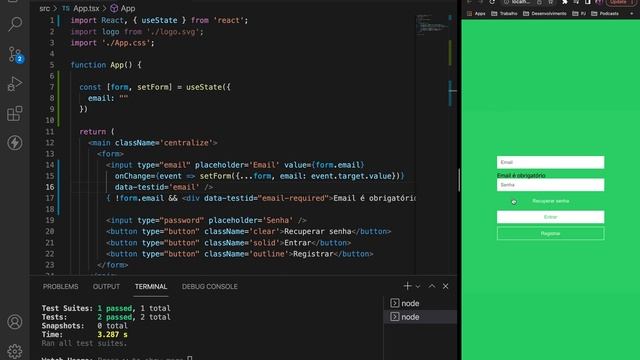
Task: Open the Accounts menu icon
Action: coord(15,322)
